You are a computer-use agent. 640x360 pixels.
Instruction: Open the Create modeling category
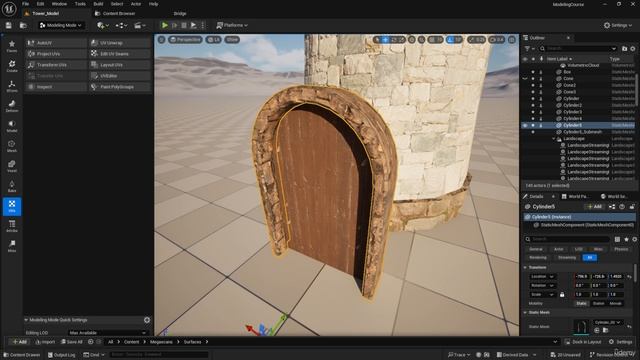click(x=12, y=66)
